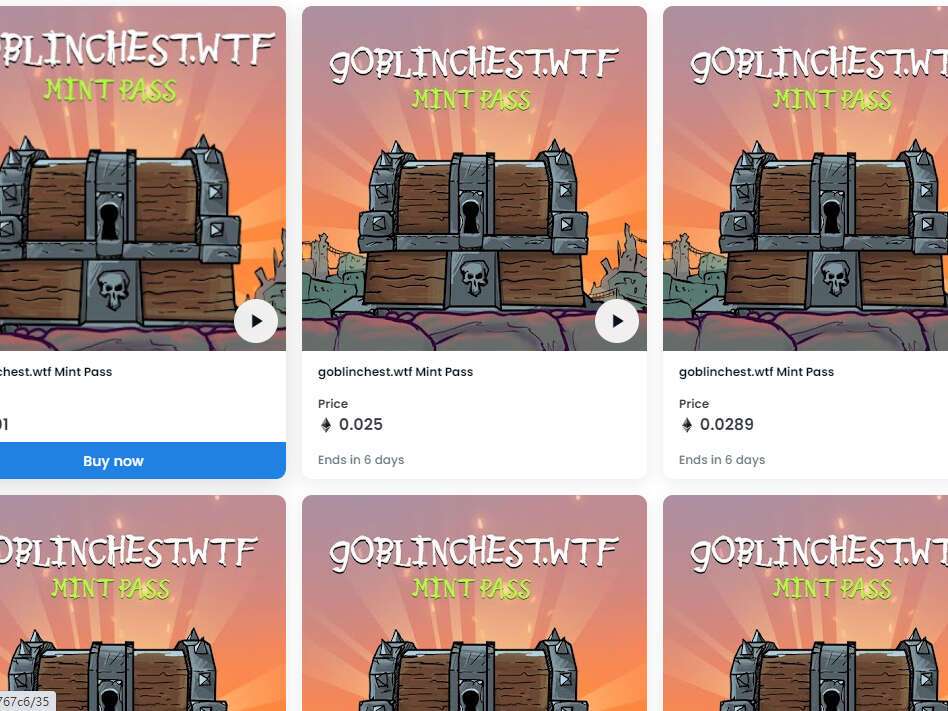The width and height of the screenshot is (948, 711).
Task: Open the chest thumbnail above Buy now
Action: click(x=143, y=178)
